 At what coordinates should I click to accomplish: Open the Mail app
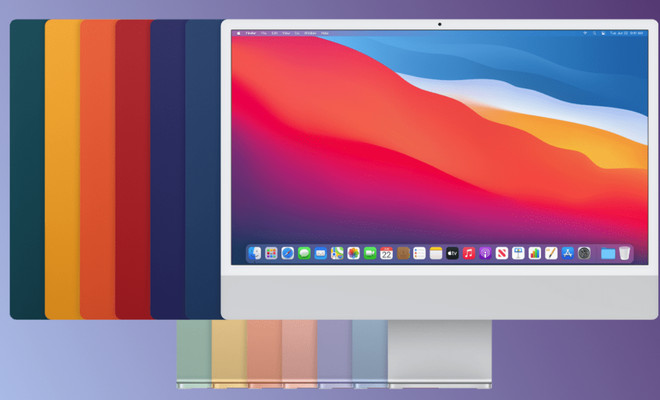[321, 253]
